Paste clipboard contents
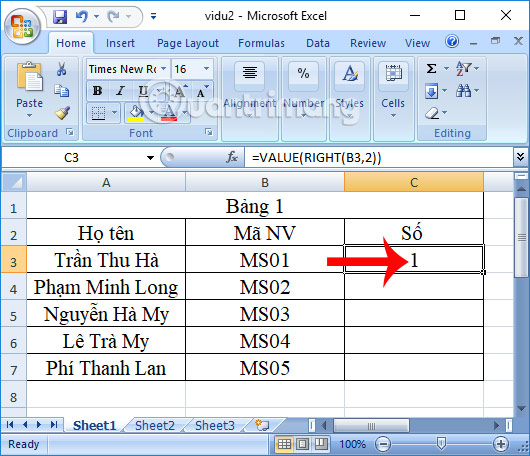This screenshot has height=456, width=530. coord(29,77)
